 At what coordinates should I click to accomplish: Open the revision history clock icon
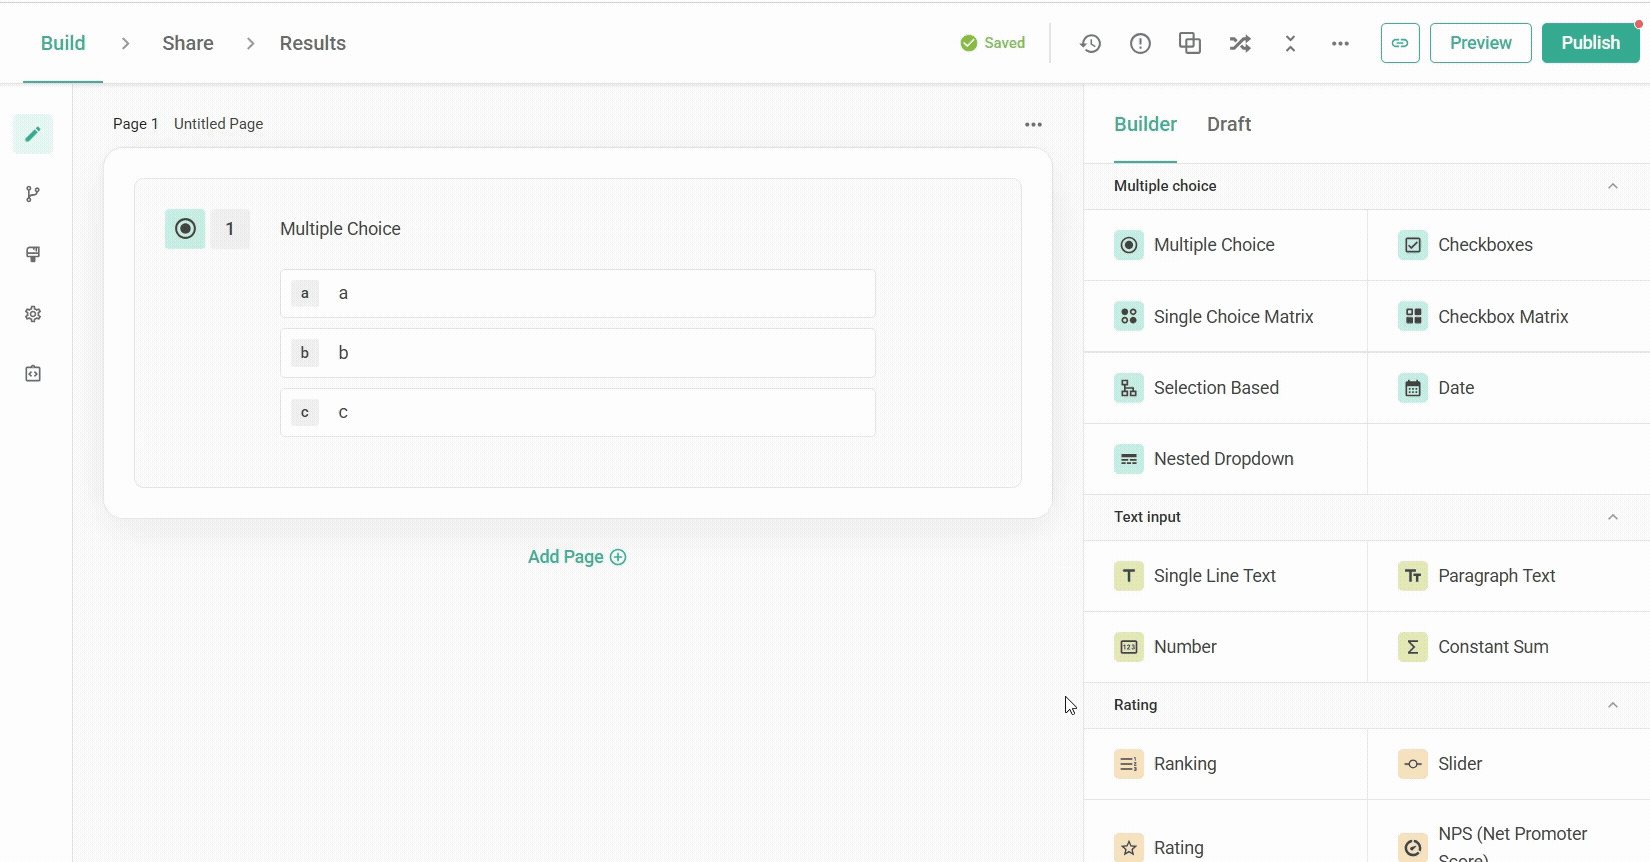1090,43
